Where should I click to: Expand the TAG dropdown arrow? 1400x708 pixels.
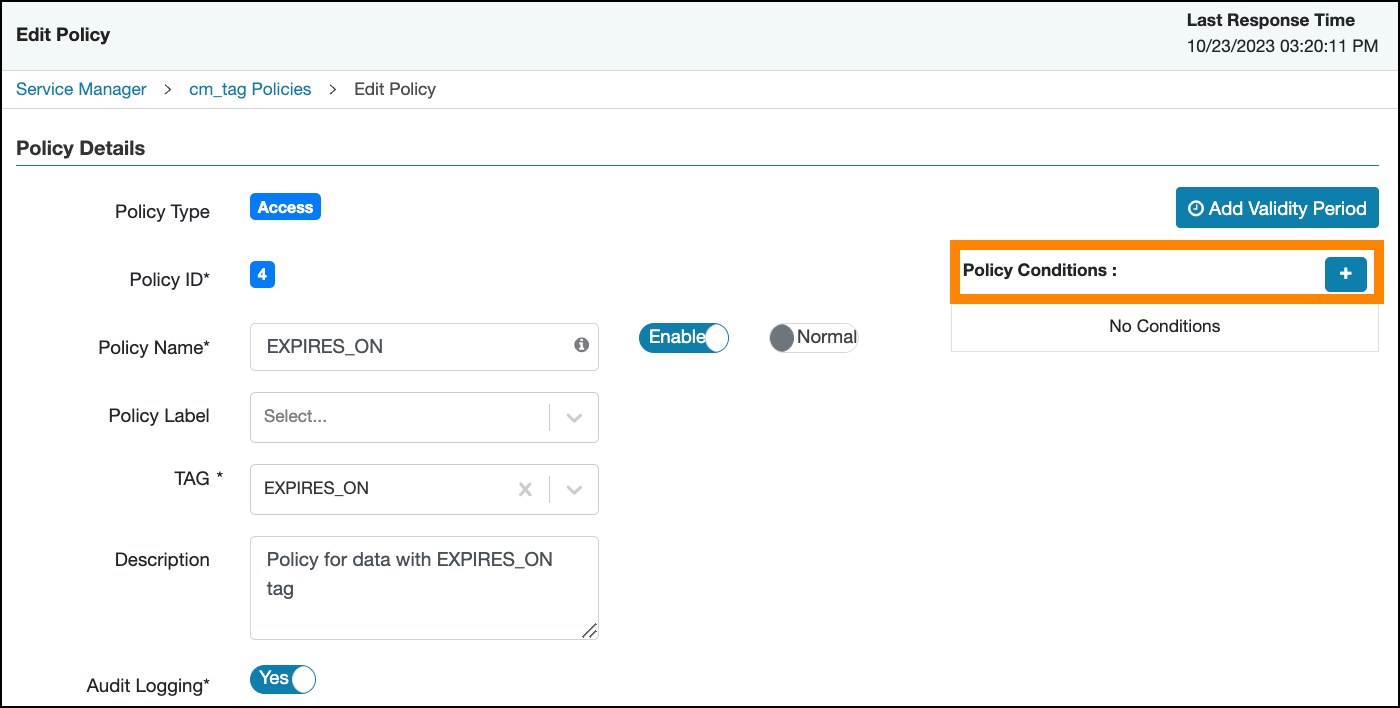(x=574, y=489)
